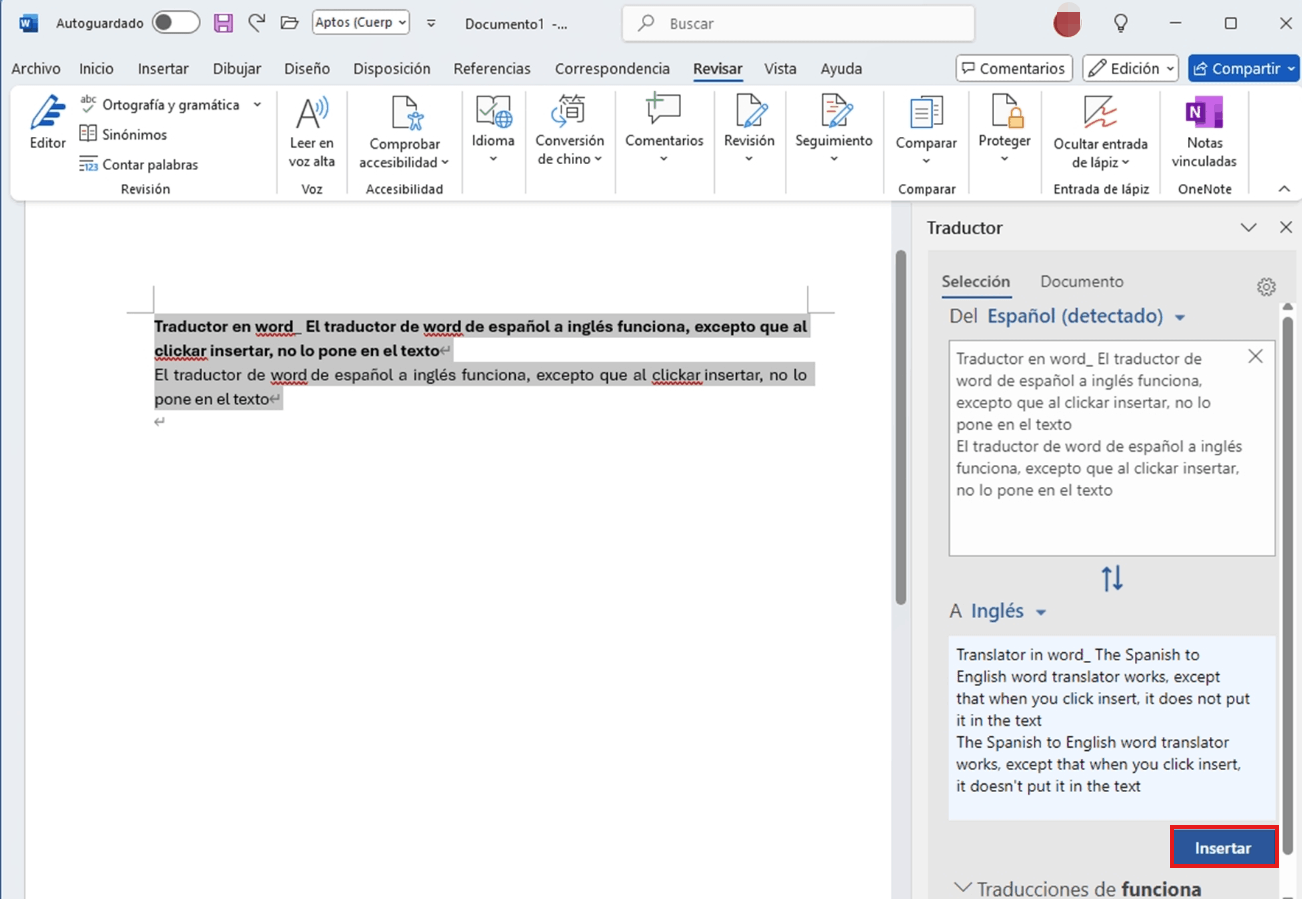Open the Editor tool
Viewport: 1302px width, 899px height.
47,123
